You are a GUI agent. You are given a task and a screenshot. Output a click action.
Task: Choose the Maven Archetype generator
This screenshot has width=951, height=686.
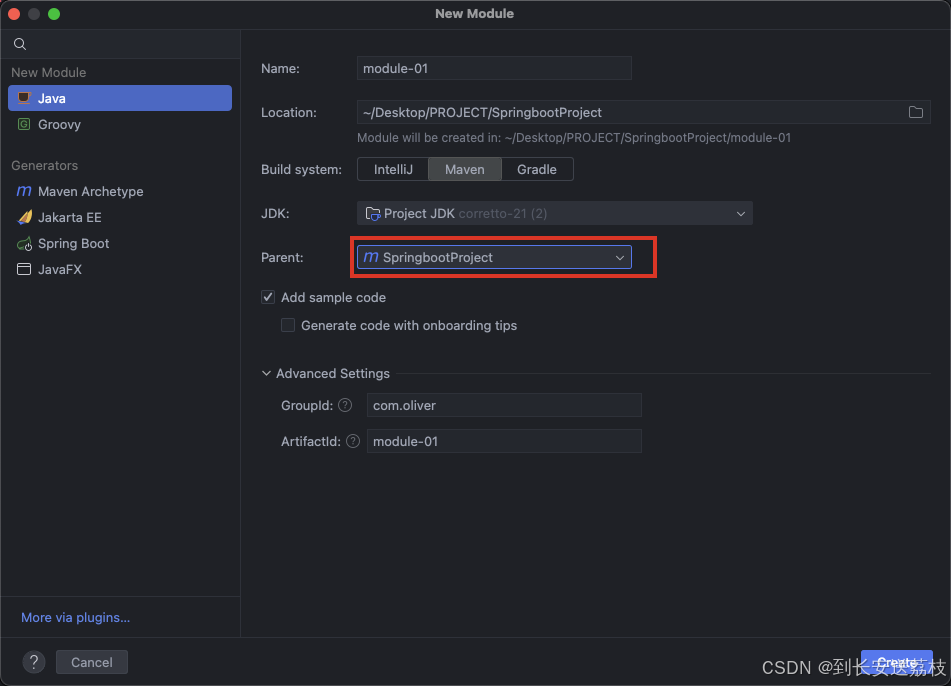[120, 191]
